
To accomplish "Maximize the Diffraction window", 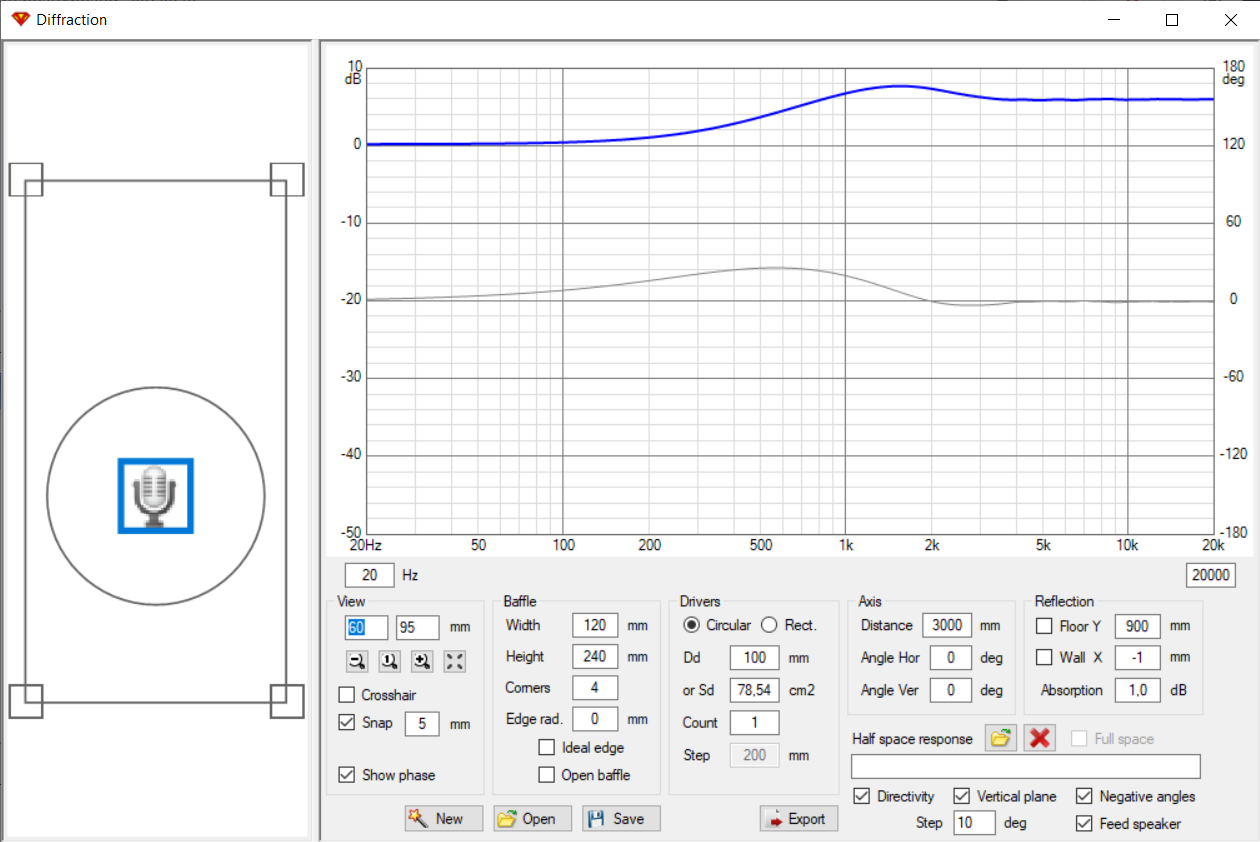I will click(1172, 19).
